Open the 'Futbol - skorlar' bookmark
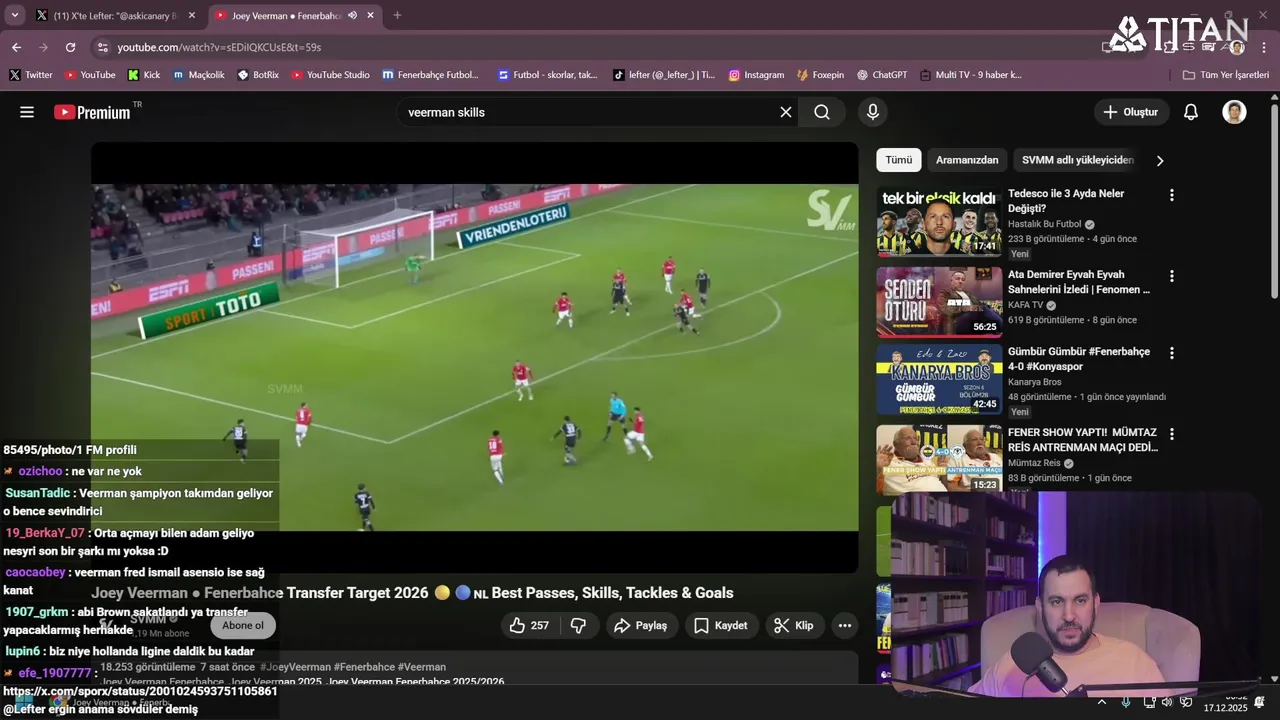The height and width of the screenshot is (720, 1280). pos(548,75)
